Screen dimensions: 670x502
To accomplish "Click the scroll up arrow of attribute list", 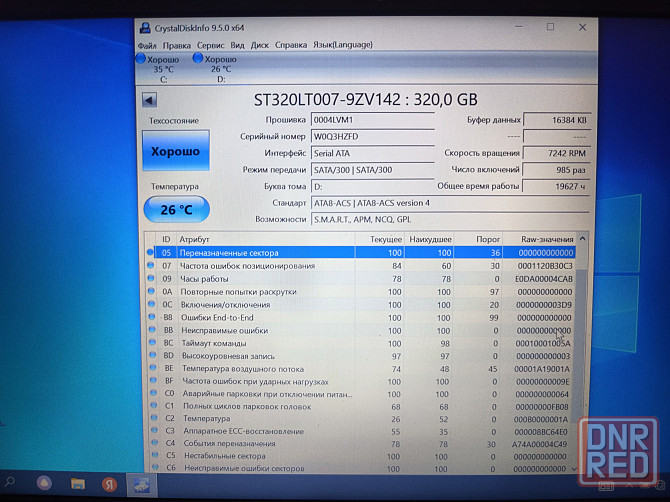I will (582, 239).
